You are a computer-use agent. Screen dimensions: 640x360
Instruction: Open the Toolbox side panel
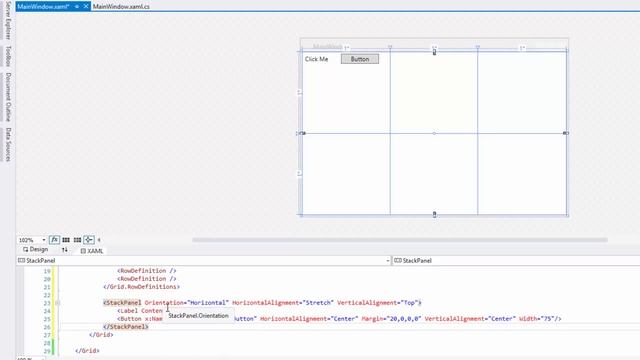pos(8,56)
